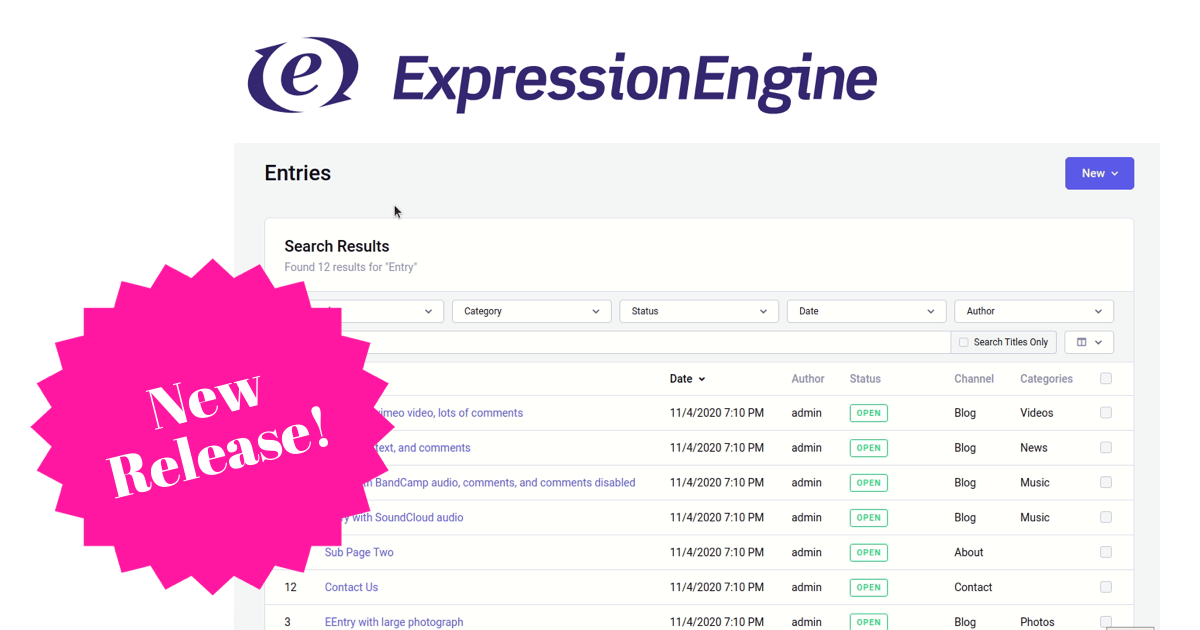The image size is (1200, 630).
Task: Sort by Channel column header
Action: point(974,379)
